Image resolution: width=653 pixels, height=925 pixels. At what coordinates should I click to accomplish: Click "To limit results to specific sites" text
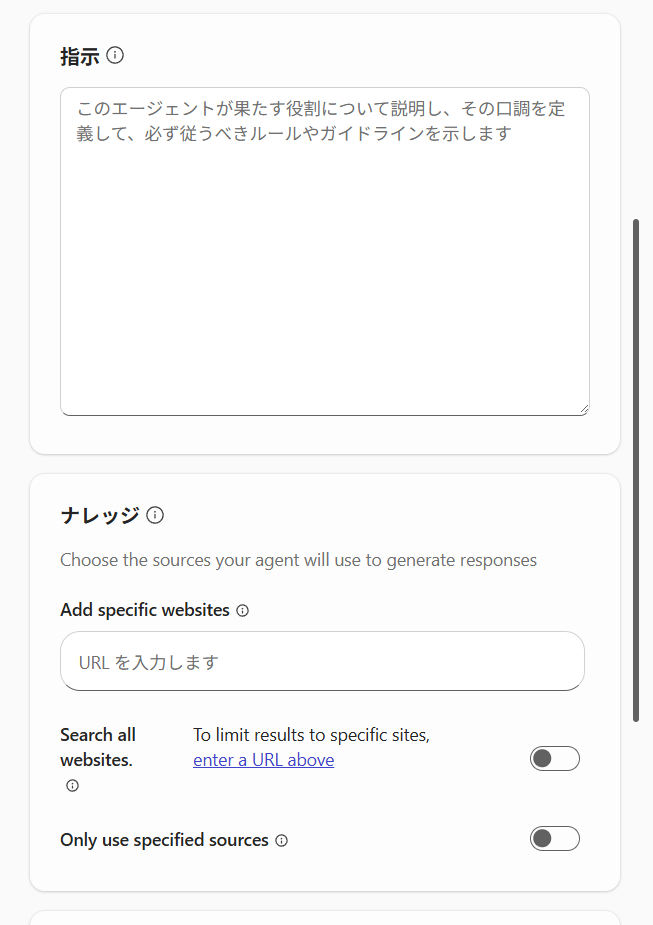click(x=311, y=735)
